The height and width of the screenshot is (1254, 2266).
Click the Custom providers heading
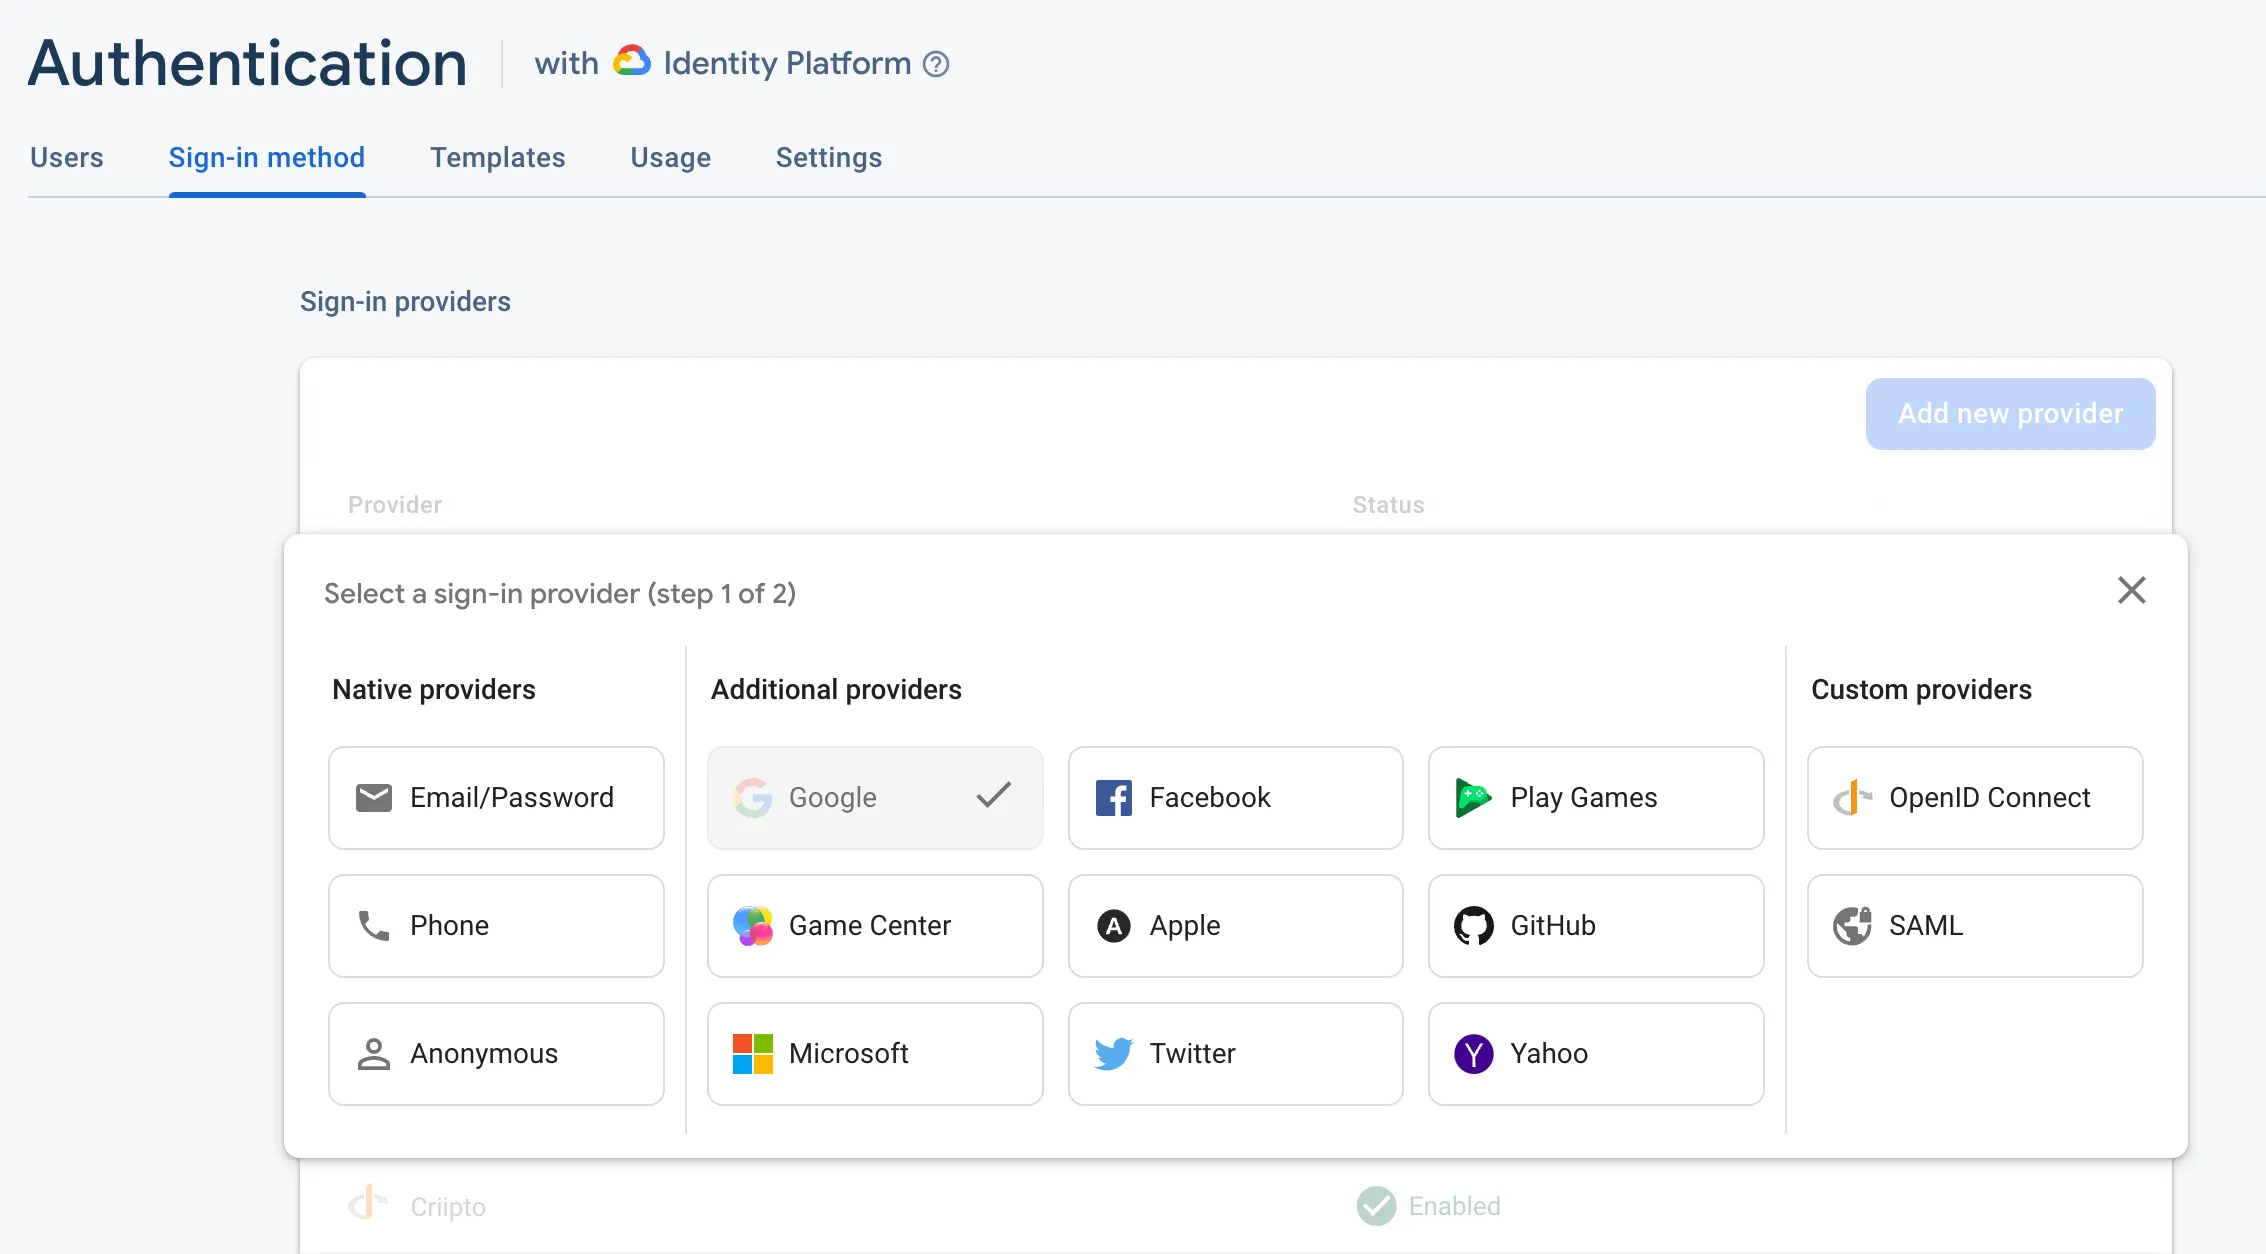click(1922, 690)
